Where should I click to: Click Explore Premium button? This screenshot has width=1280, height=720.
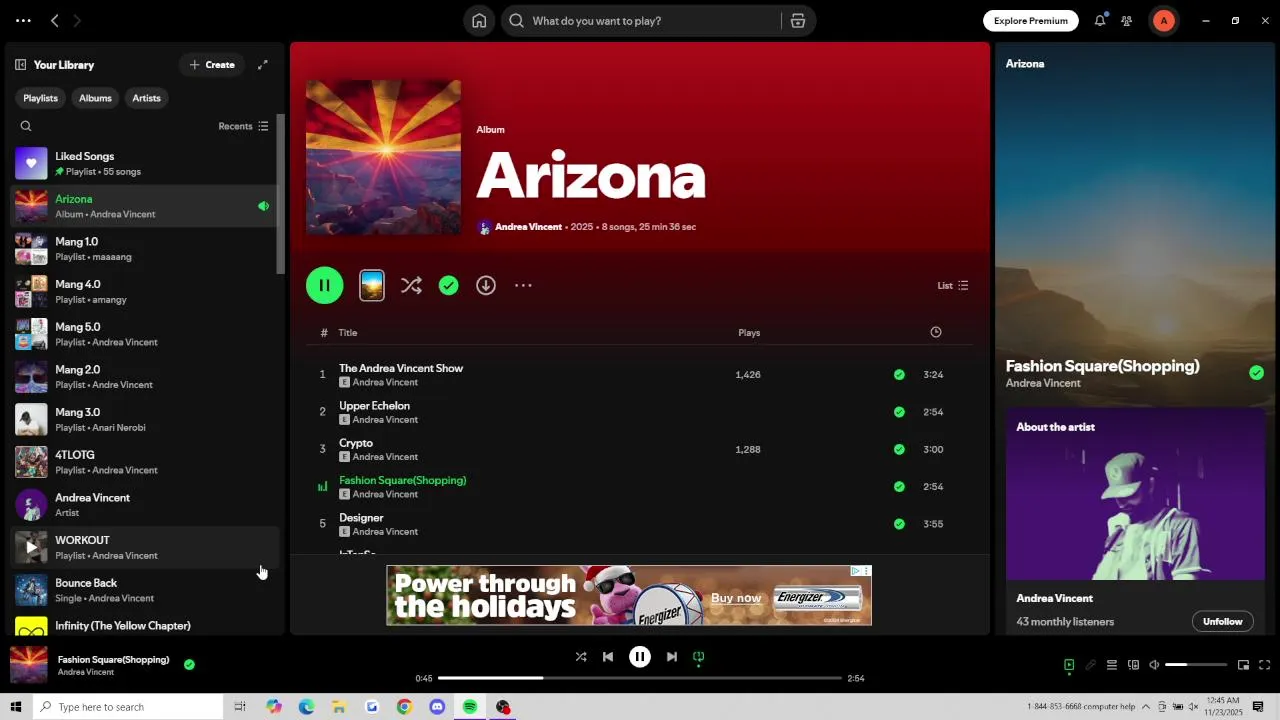click(1031, 21)
